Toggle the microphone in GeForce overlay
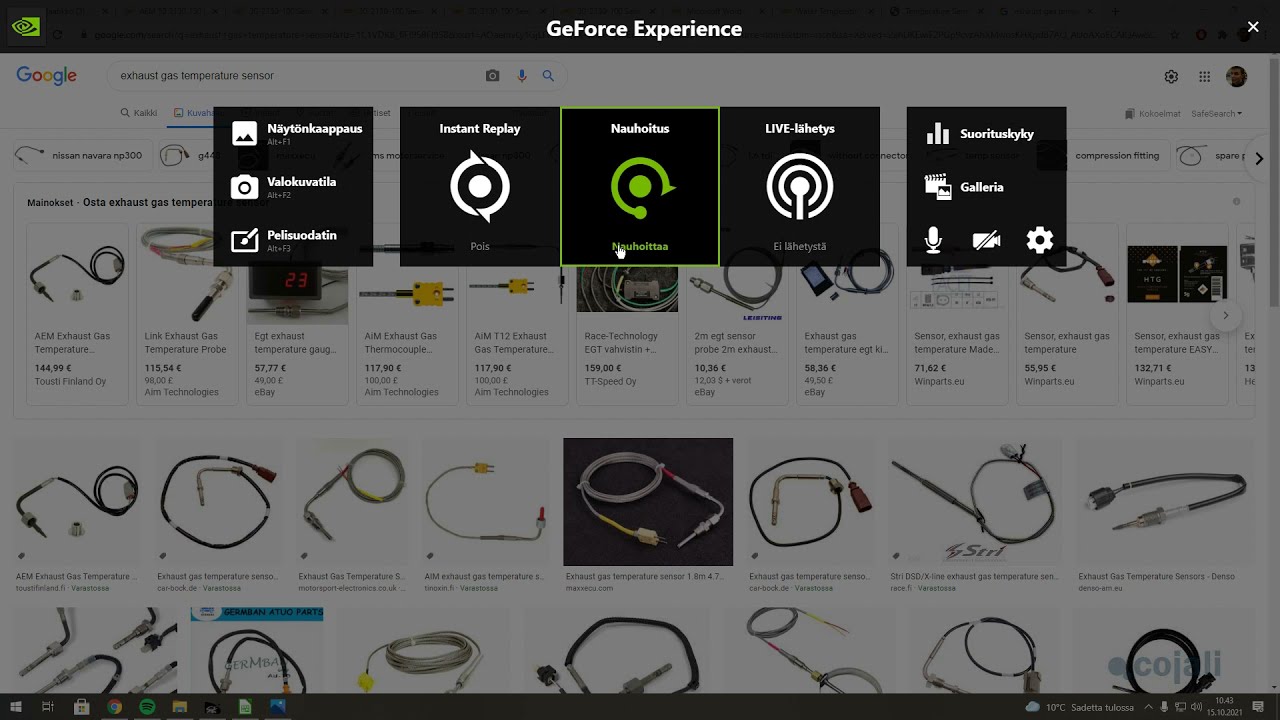 933,240
